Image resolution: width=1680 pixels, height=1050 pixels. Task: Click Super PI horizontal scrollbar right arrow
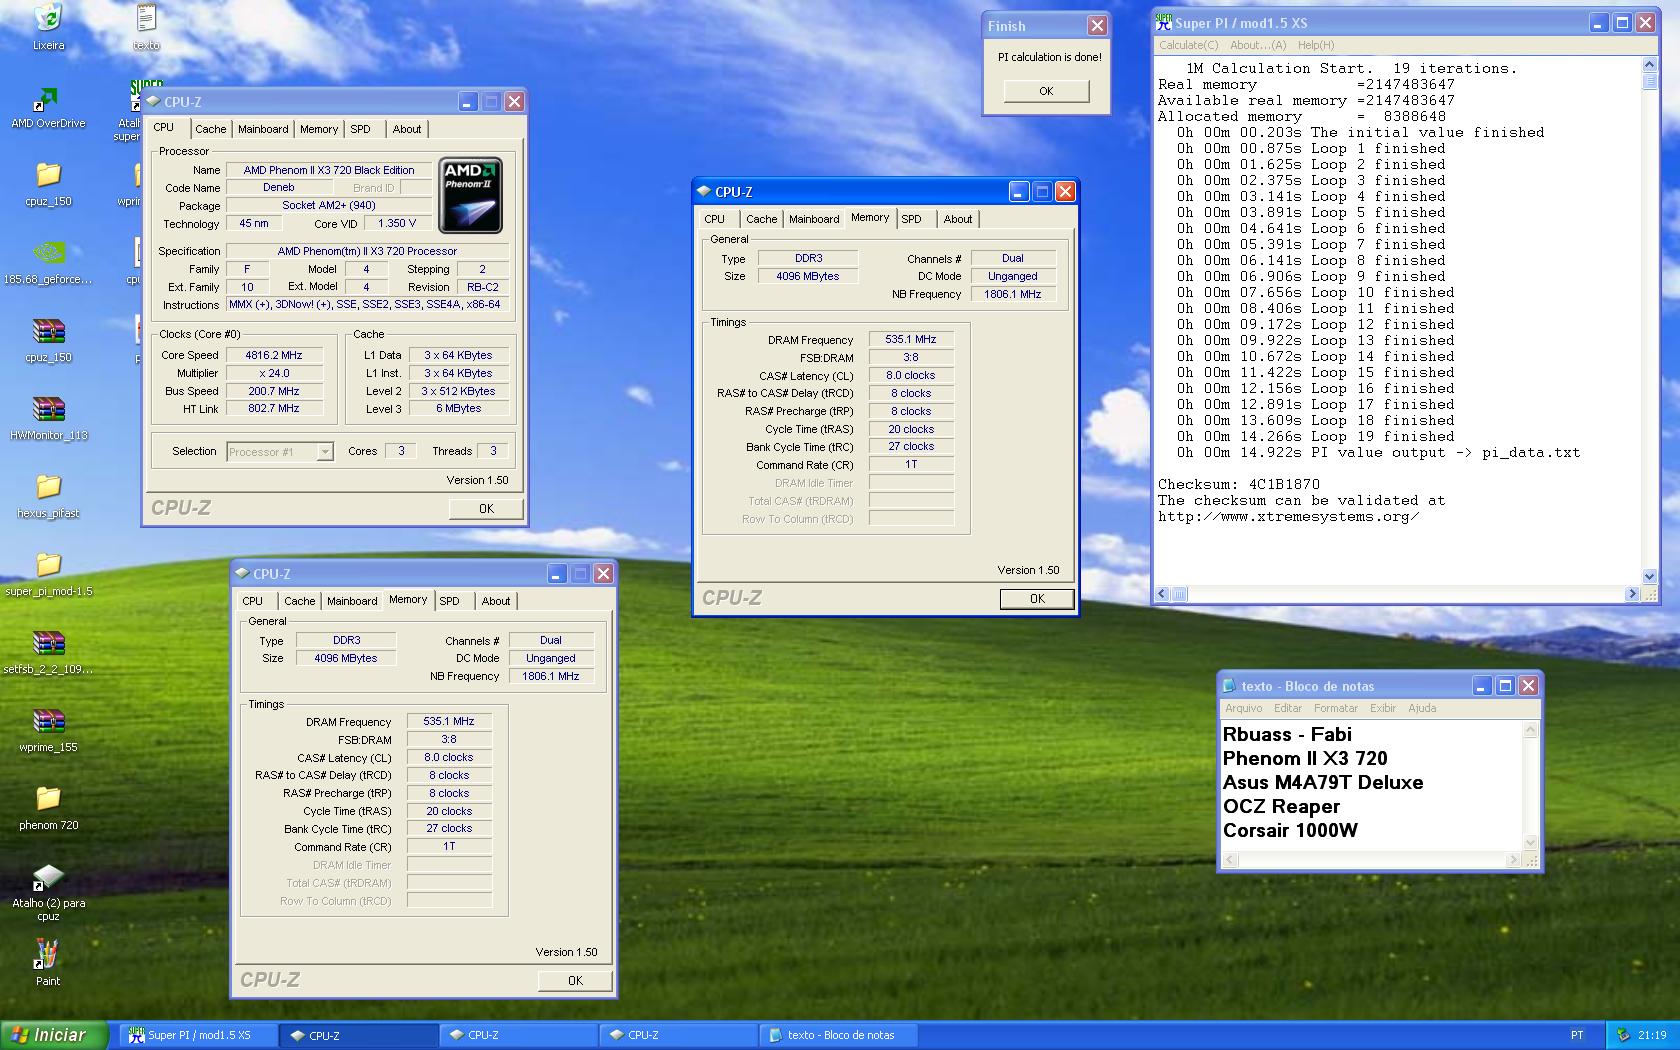point(1632,594)
